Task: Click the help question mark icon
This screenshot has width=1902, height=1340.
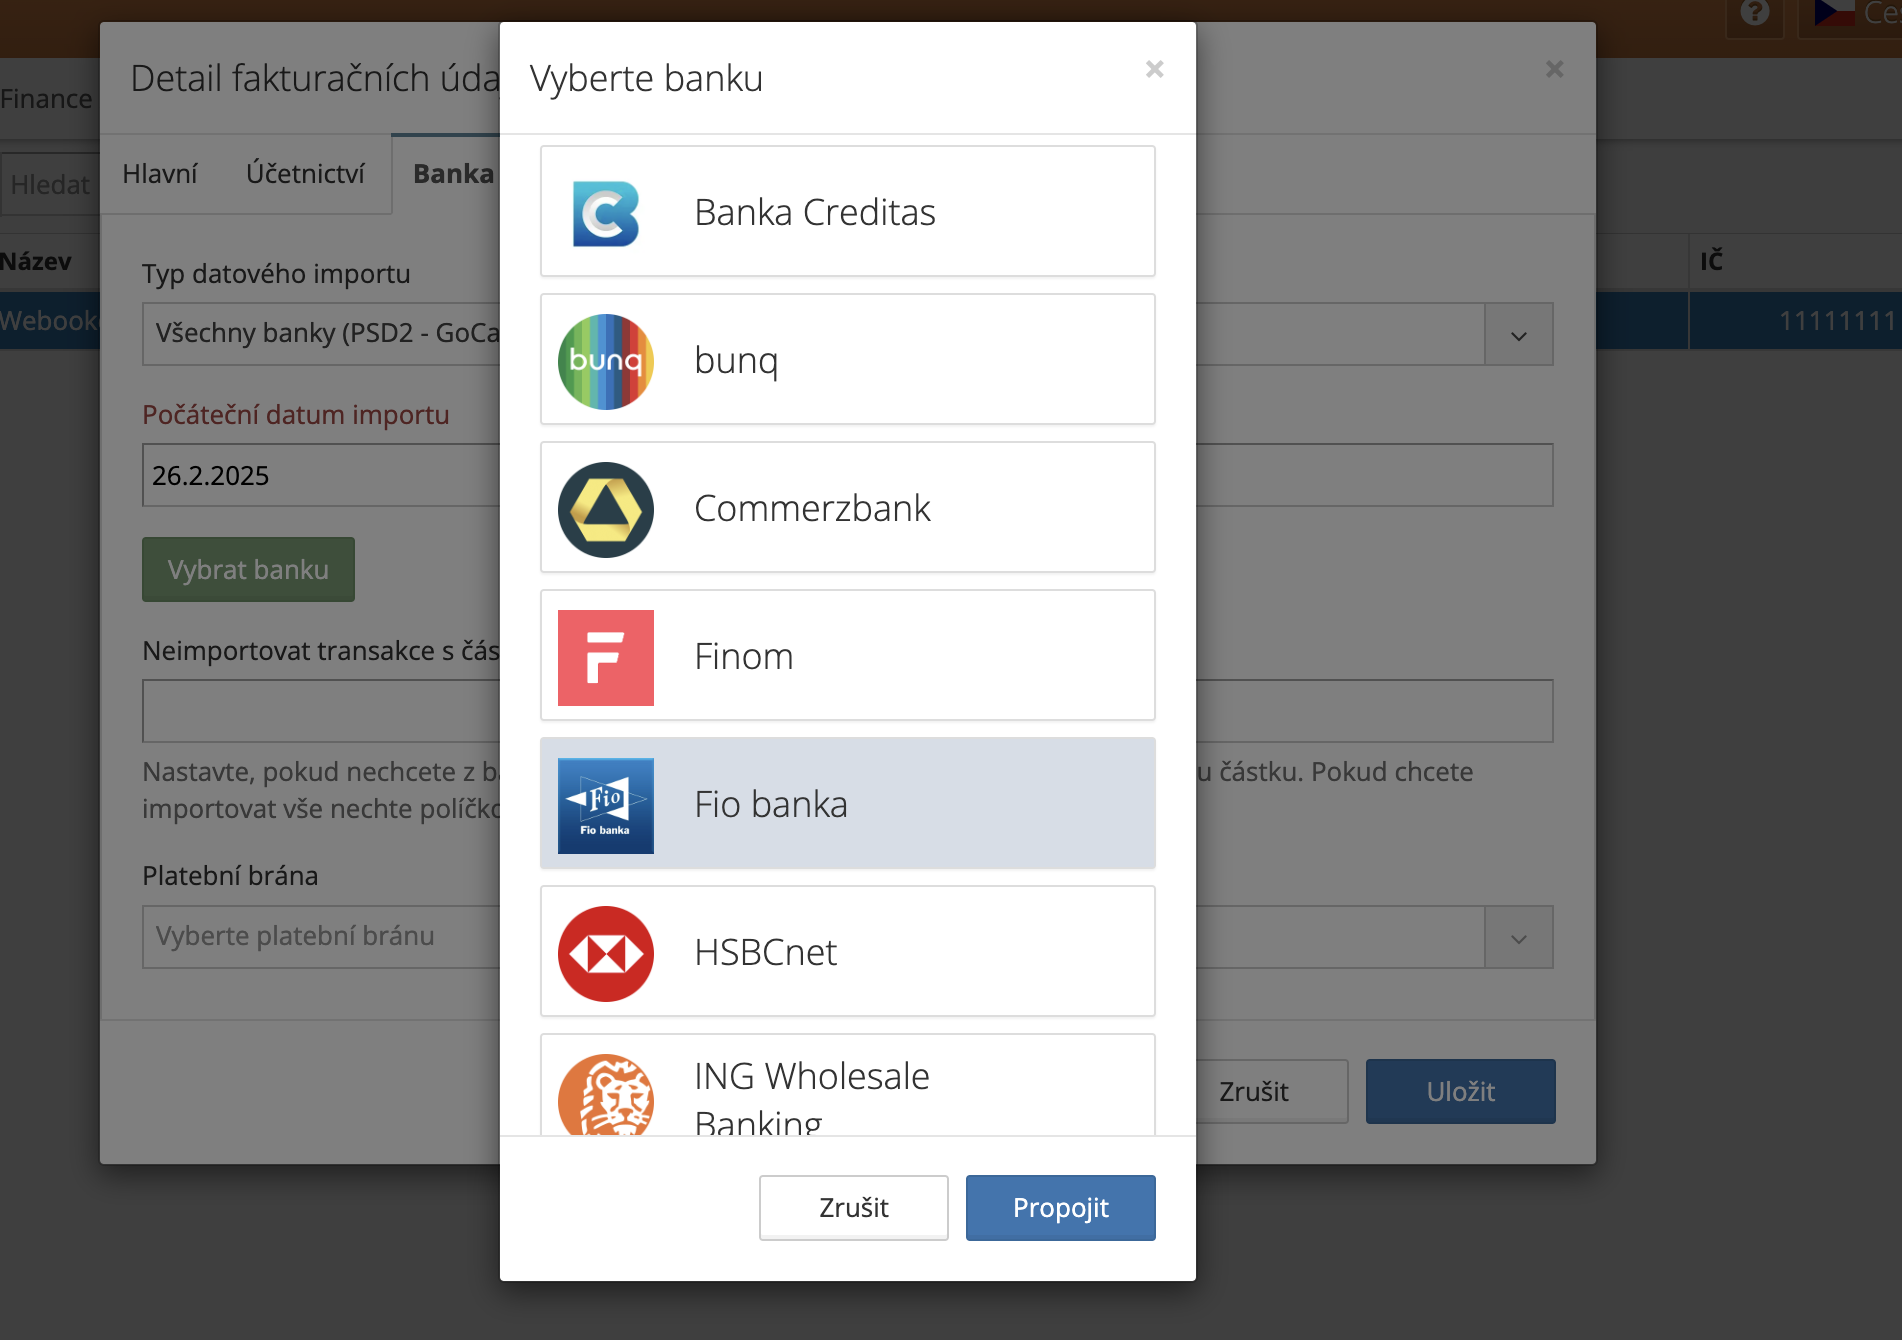Action: tap(1755, 13)
